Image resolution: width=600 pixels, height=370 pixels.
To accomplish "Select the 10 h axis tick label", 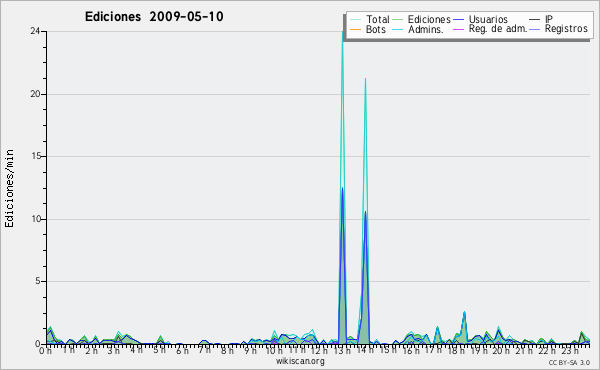I will pyautogui.click(x=274, y=351).
